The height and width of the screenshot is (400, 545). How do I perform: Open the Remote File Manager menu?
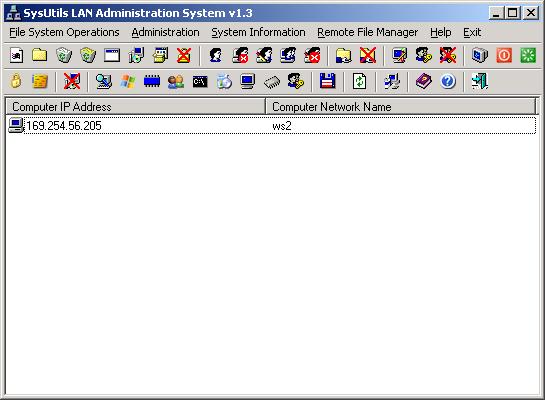click(x=367, y=32)
